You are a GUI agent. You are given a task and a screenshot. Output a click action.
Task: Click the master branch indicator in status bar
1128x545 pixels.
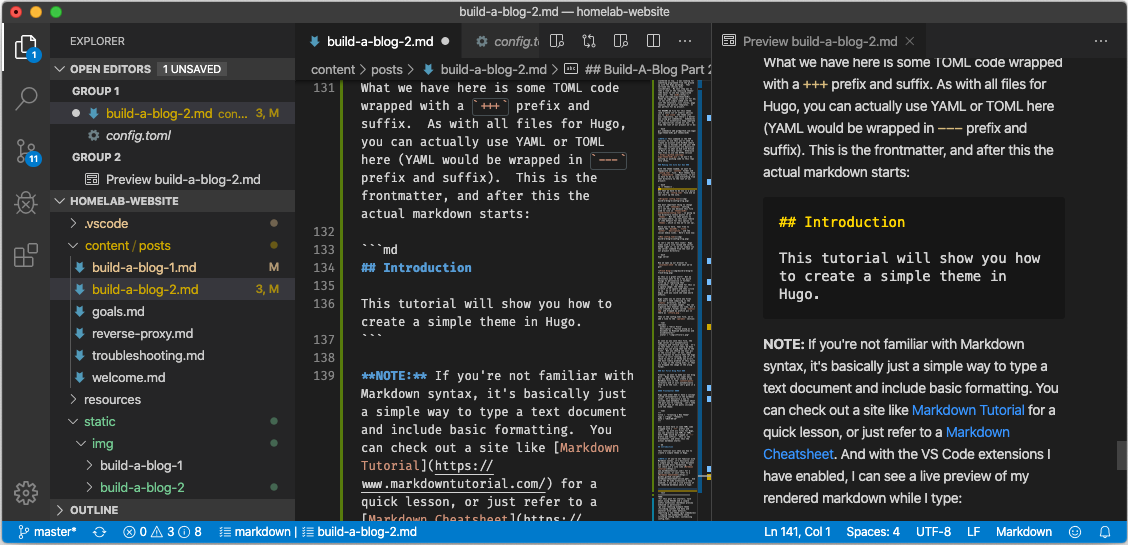pos(47,532)
